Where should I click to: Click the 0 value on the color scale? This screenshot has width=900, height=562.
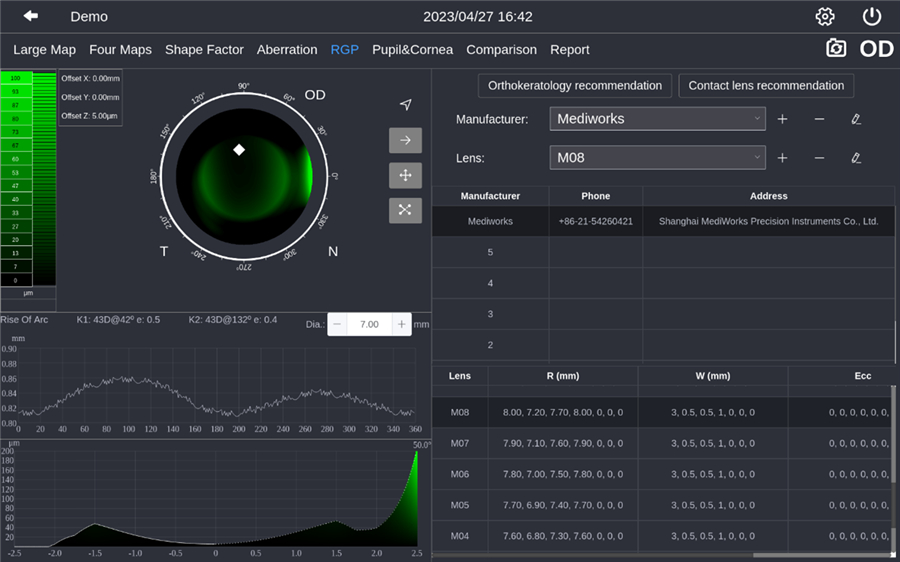point(15,280)
